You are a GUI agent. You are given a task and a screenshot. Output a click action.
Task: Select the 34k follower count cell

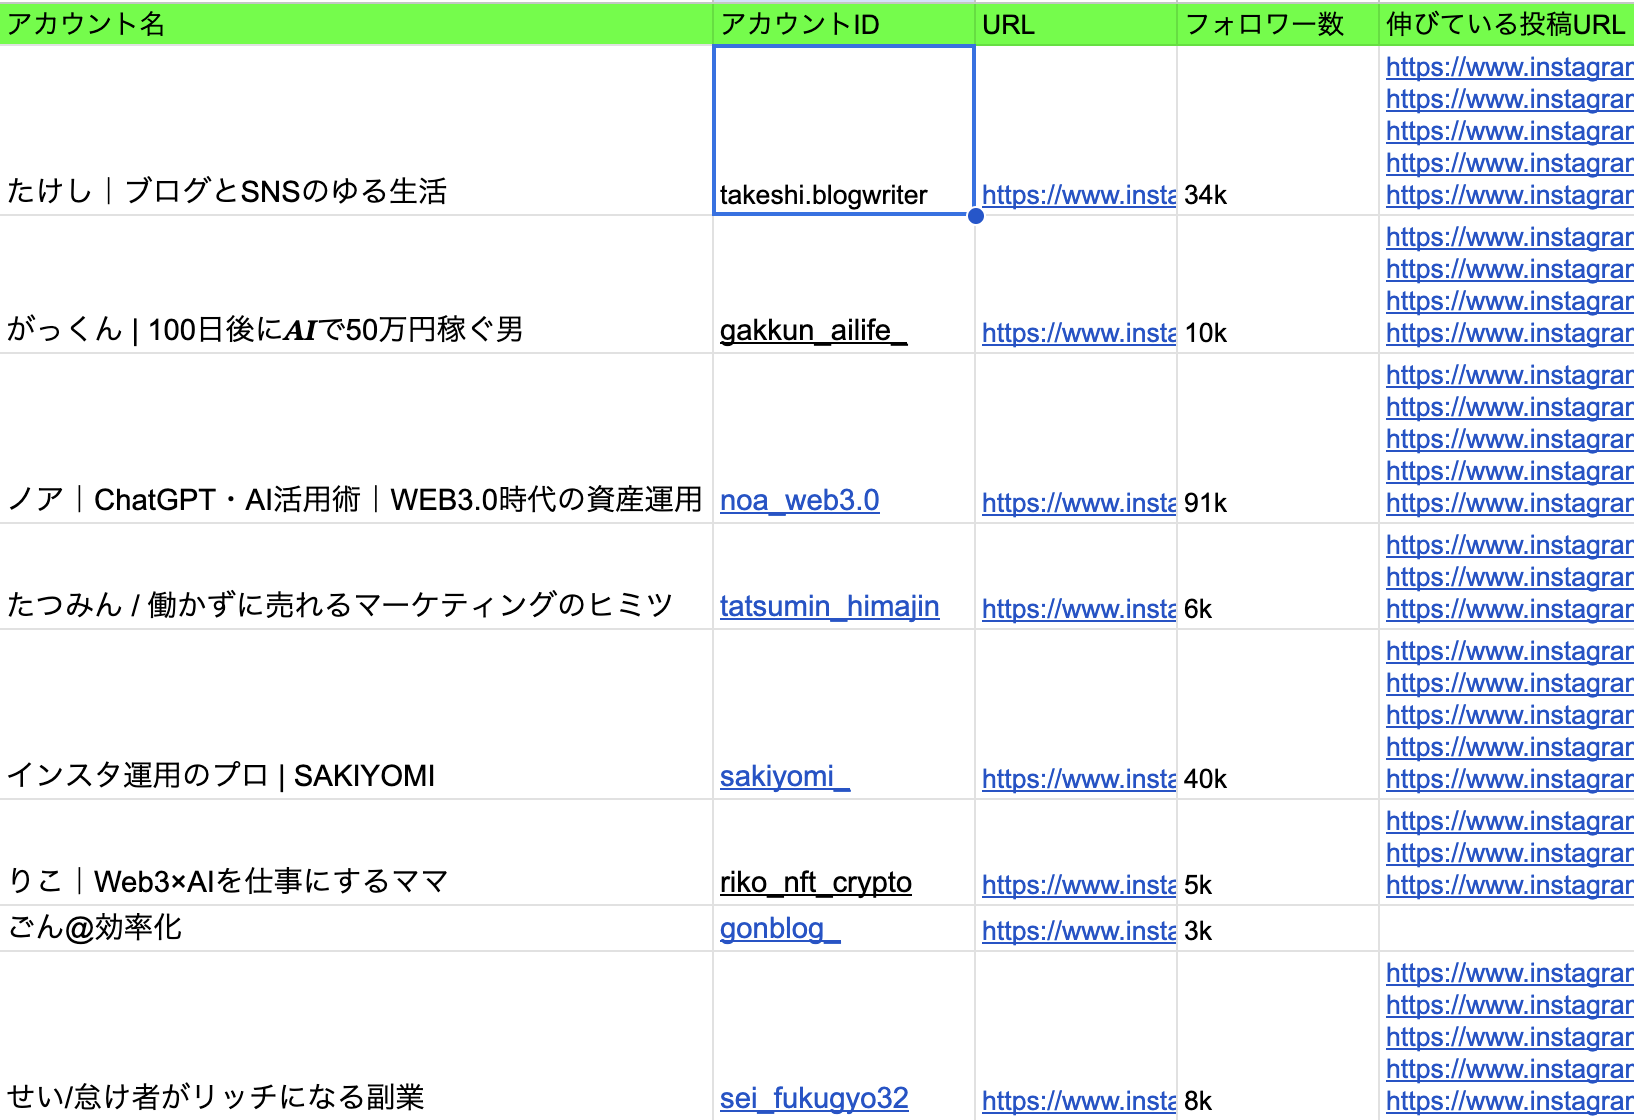coord(1278,130)
